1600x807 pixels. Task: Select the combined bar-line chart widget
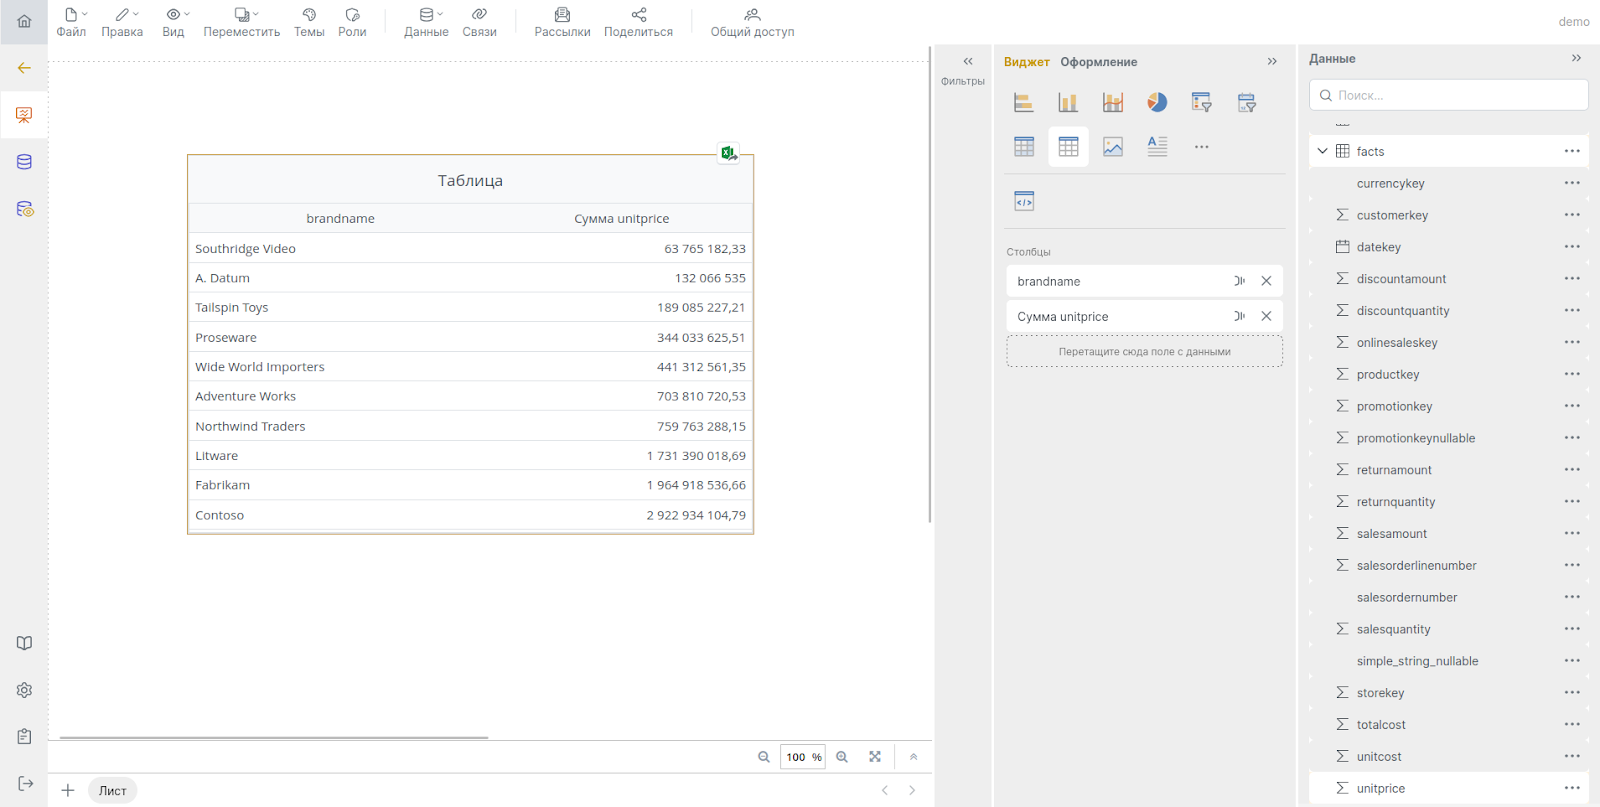1113,102
